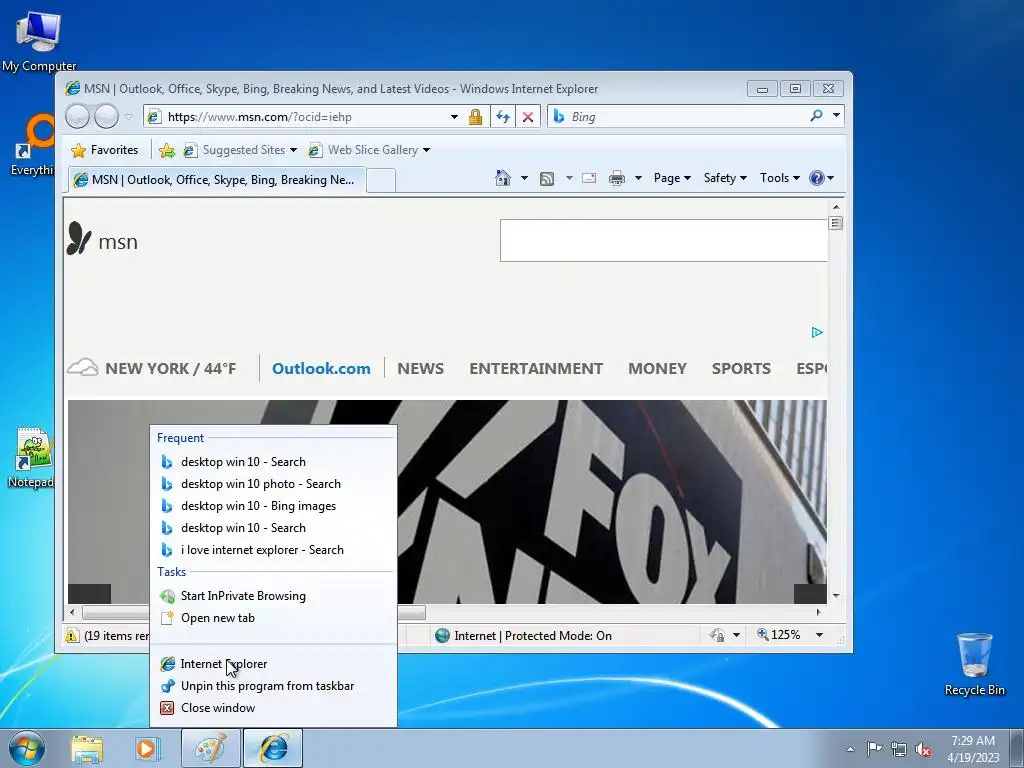Image resolution: width=1024 pixels, height=768 pixels.
Task: Switch to the MSN browser tab
Action: click(217, 180)
